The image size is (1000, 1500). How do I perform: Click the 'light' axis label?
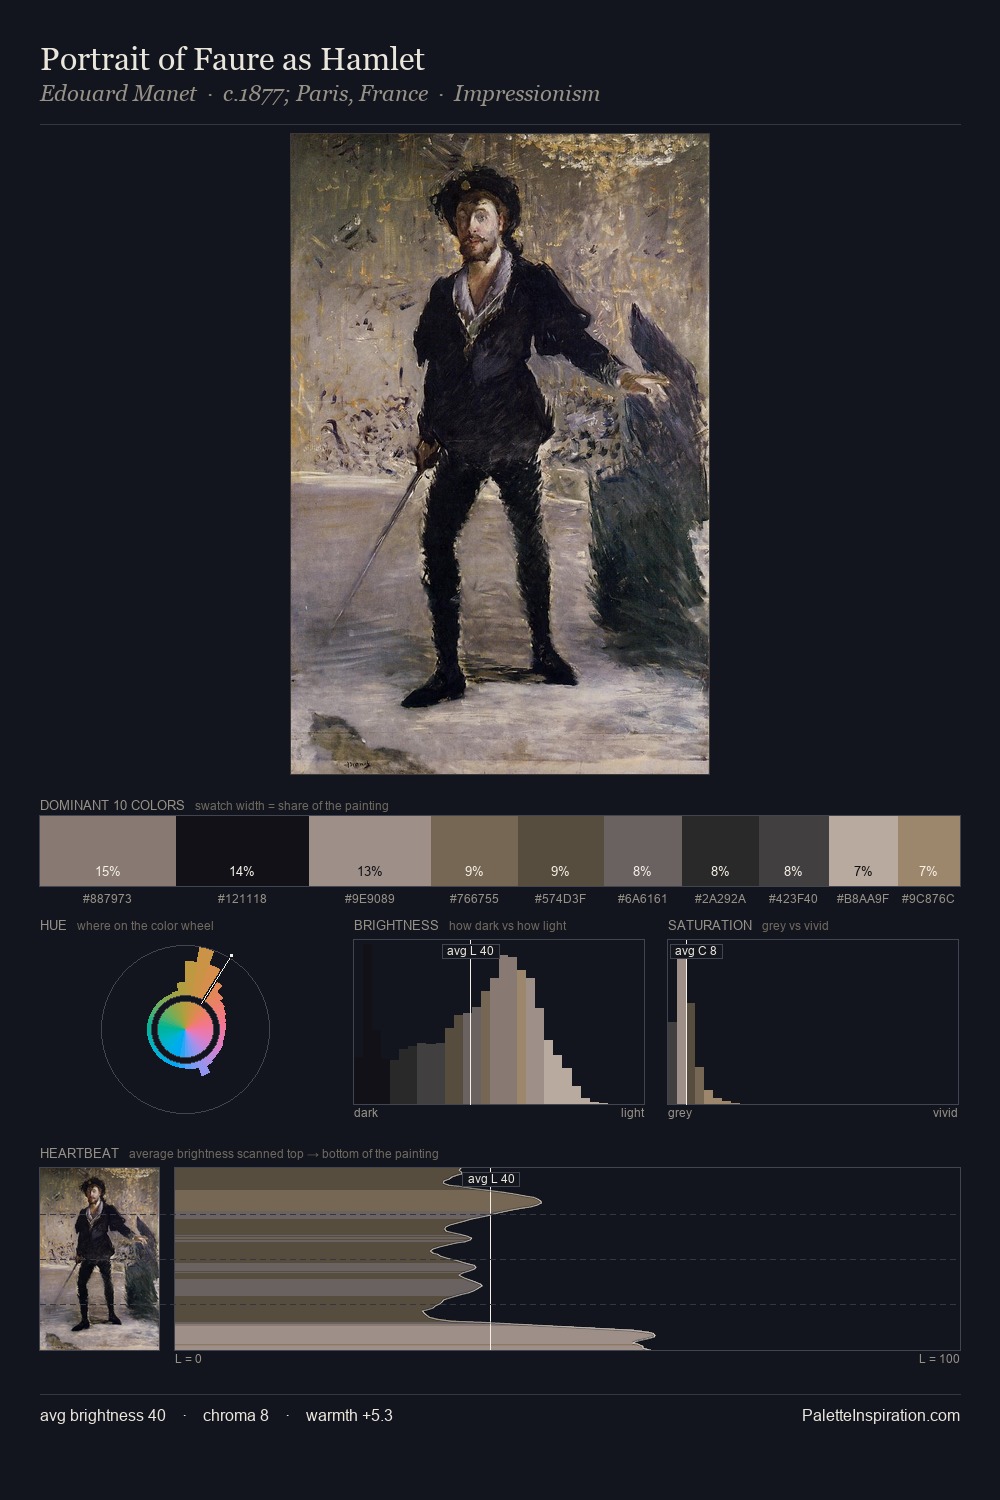(x=633, y=1113)
